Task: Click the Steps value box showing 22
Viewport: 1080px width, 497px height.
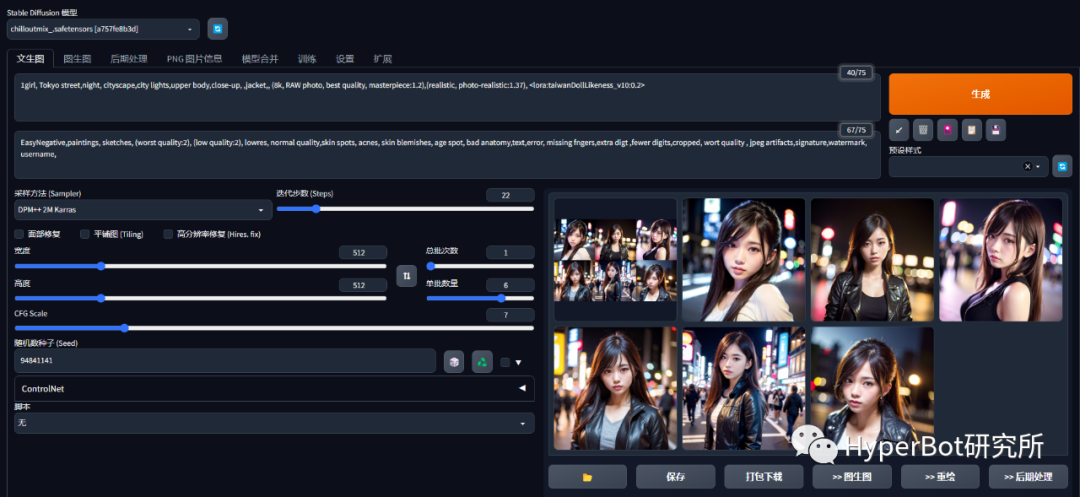Action: click(510, 195)
